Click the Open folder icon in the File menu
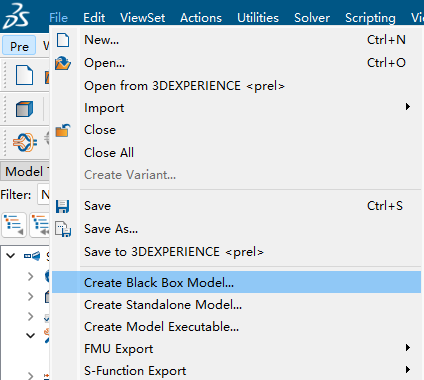 63,63
